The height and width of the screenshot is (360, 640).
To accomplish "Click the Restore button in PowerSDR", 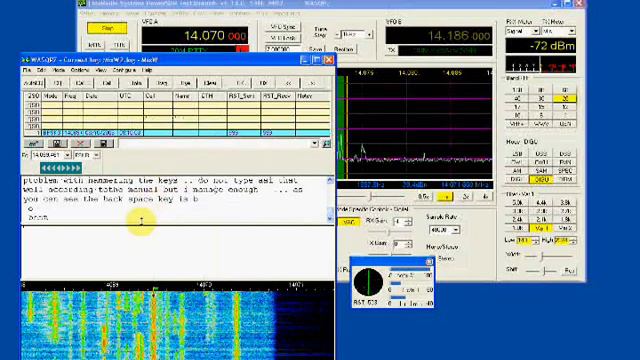I will [x=343, y=49].
